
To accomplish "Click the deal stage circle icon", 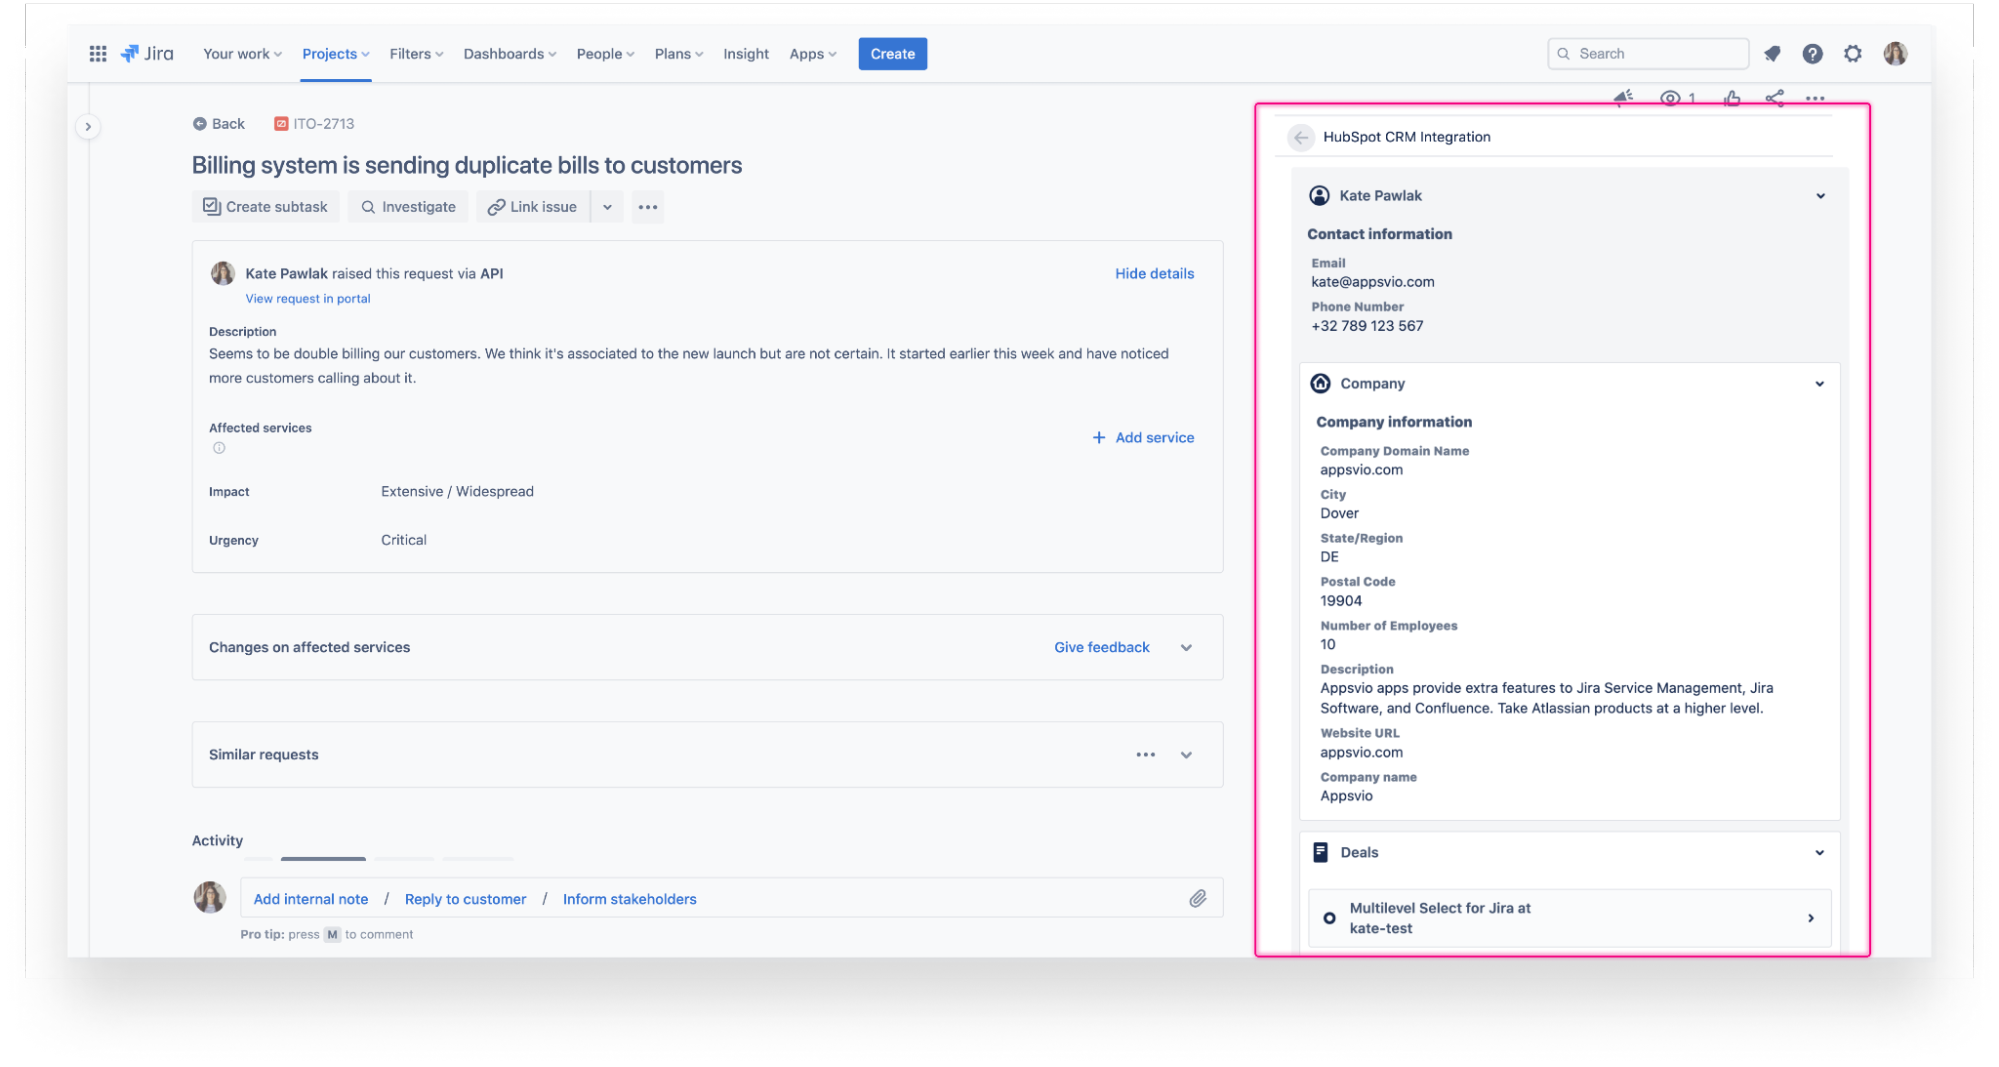I will (x=1329, y=918).
